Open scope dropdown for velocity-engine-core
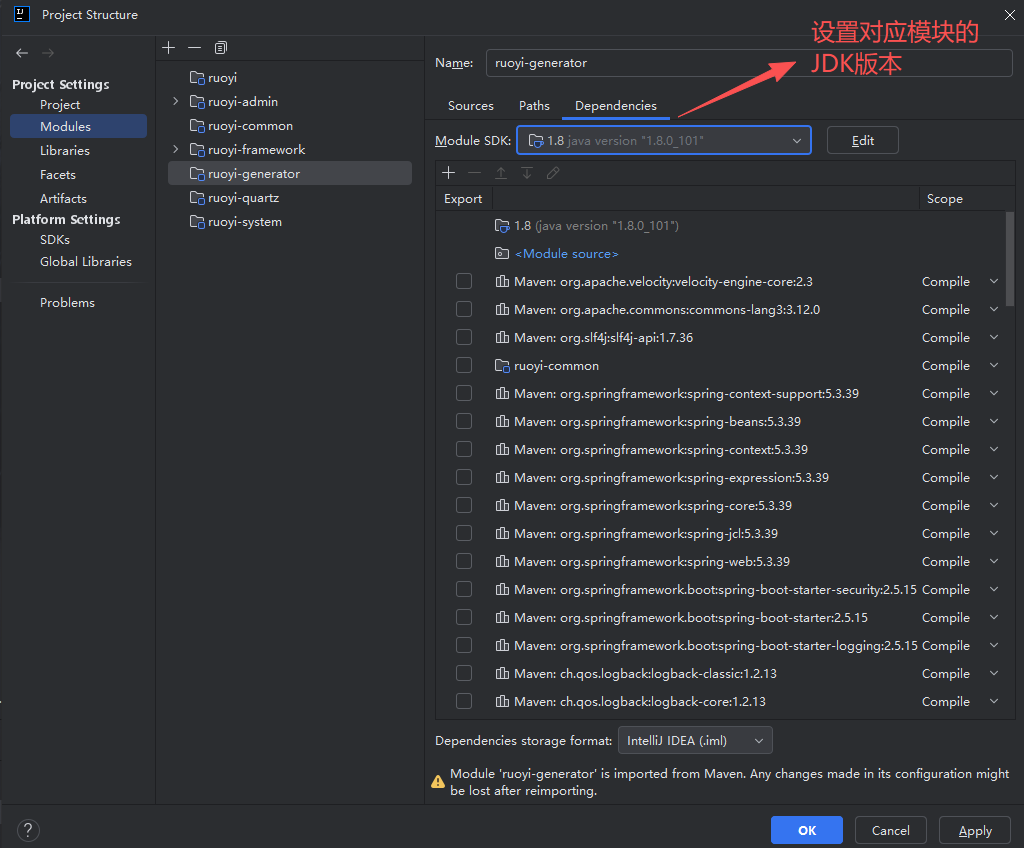 point(994,282)
